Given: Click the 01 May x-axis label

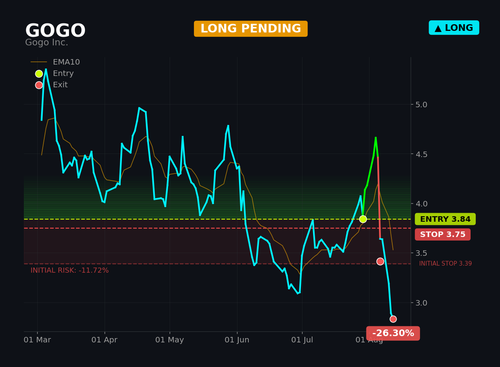Looking at the screenshot, I should click(x=169, y=340).
